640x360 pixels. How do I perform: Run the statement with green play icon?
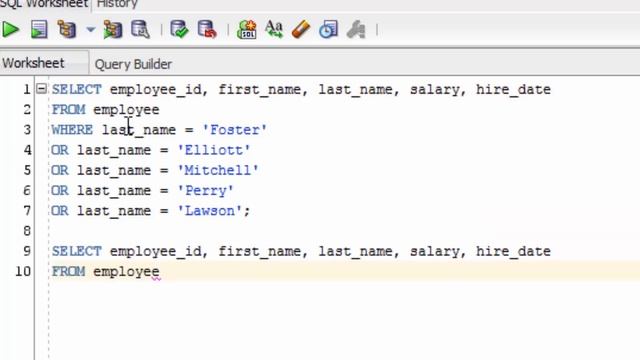coord(11,30)
